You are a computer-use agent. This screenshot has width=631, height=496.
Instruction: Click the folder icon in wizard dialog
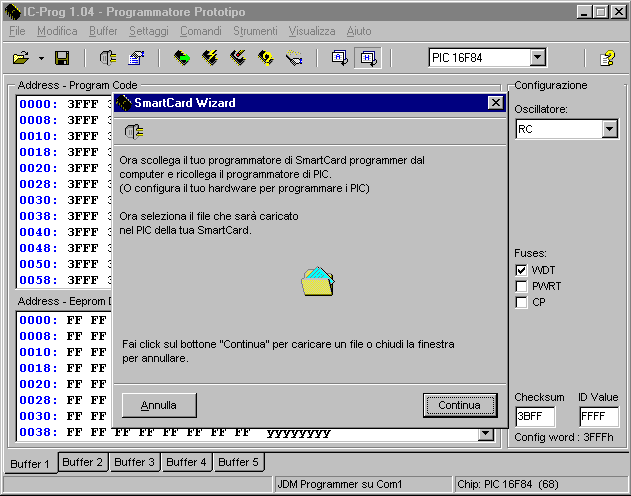click(x=318, y=281)
